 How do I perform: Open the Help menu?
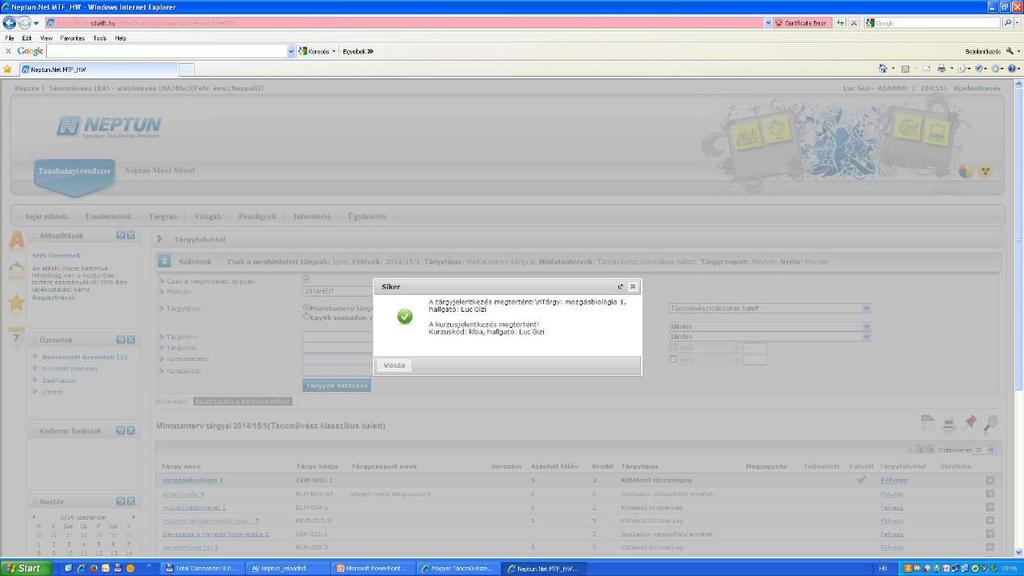pyautogui.click(x=121, y=38)
